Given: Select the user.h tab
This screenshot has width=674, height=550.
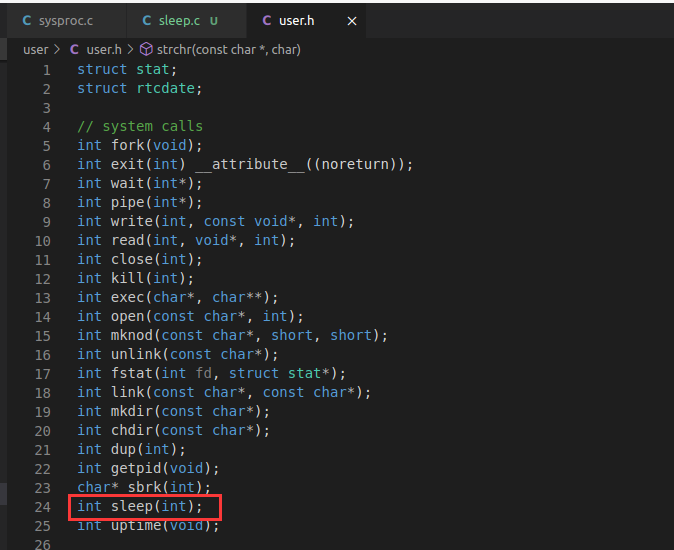Looking at the screenshot, I should point(306,21).
